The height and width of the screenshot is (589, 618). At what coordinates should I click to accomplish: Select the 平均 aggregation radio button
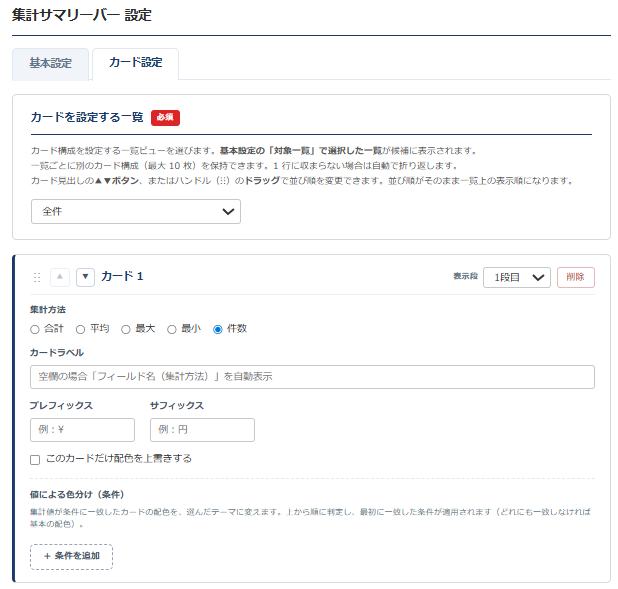80,330
